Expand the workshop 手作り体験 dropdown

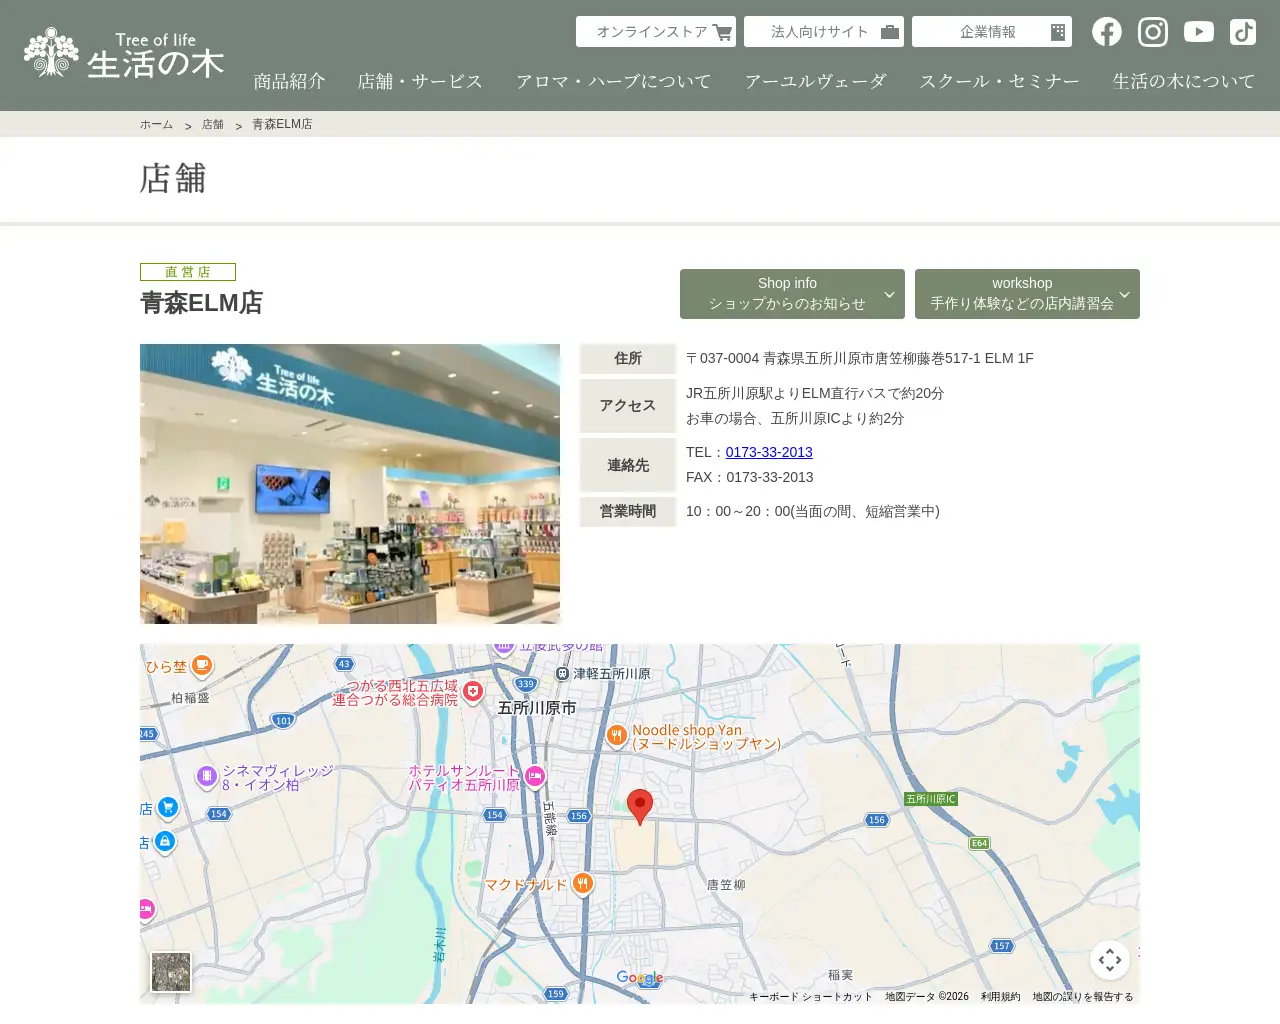tap(1027, 293)
